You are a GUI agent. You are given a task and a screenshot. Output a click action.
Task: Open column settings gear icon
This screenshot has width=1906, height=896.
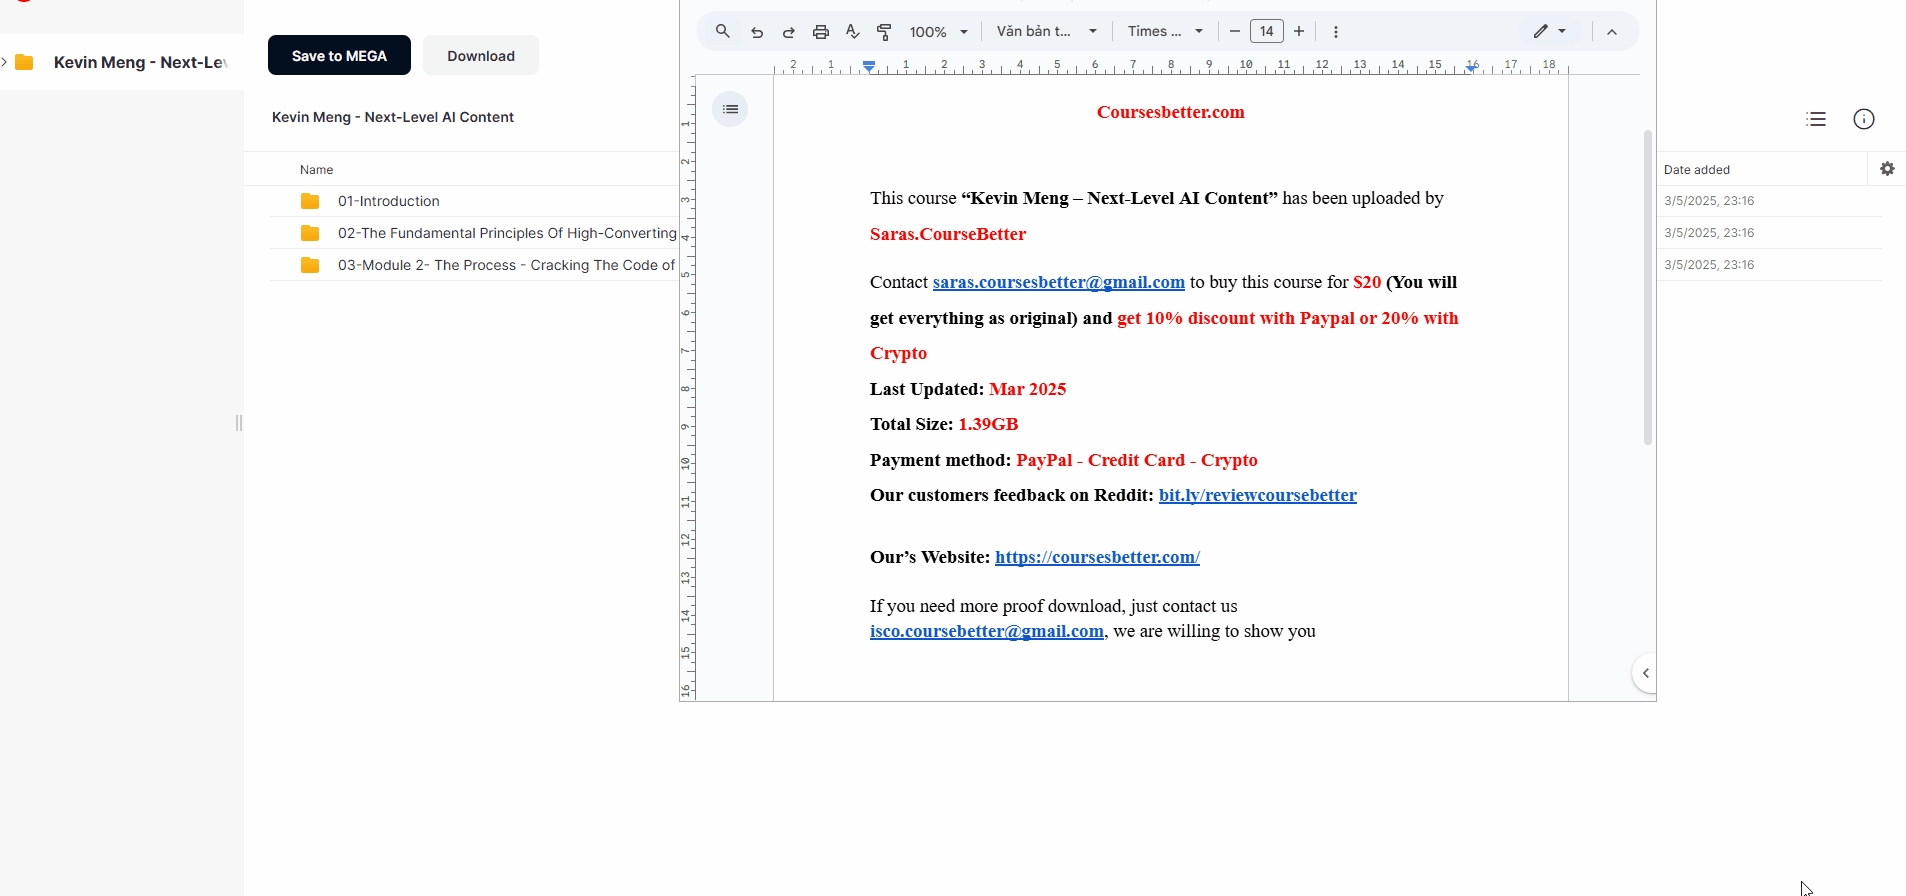point(1887,169)
